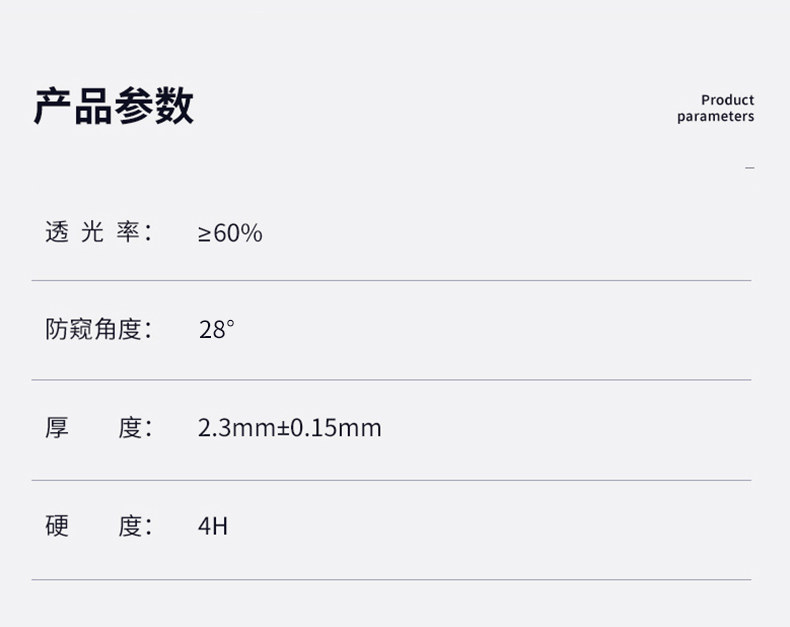Select the word Product in the top-right caption
This screenshot has width=790, height=627.
tap(727, 100)
